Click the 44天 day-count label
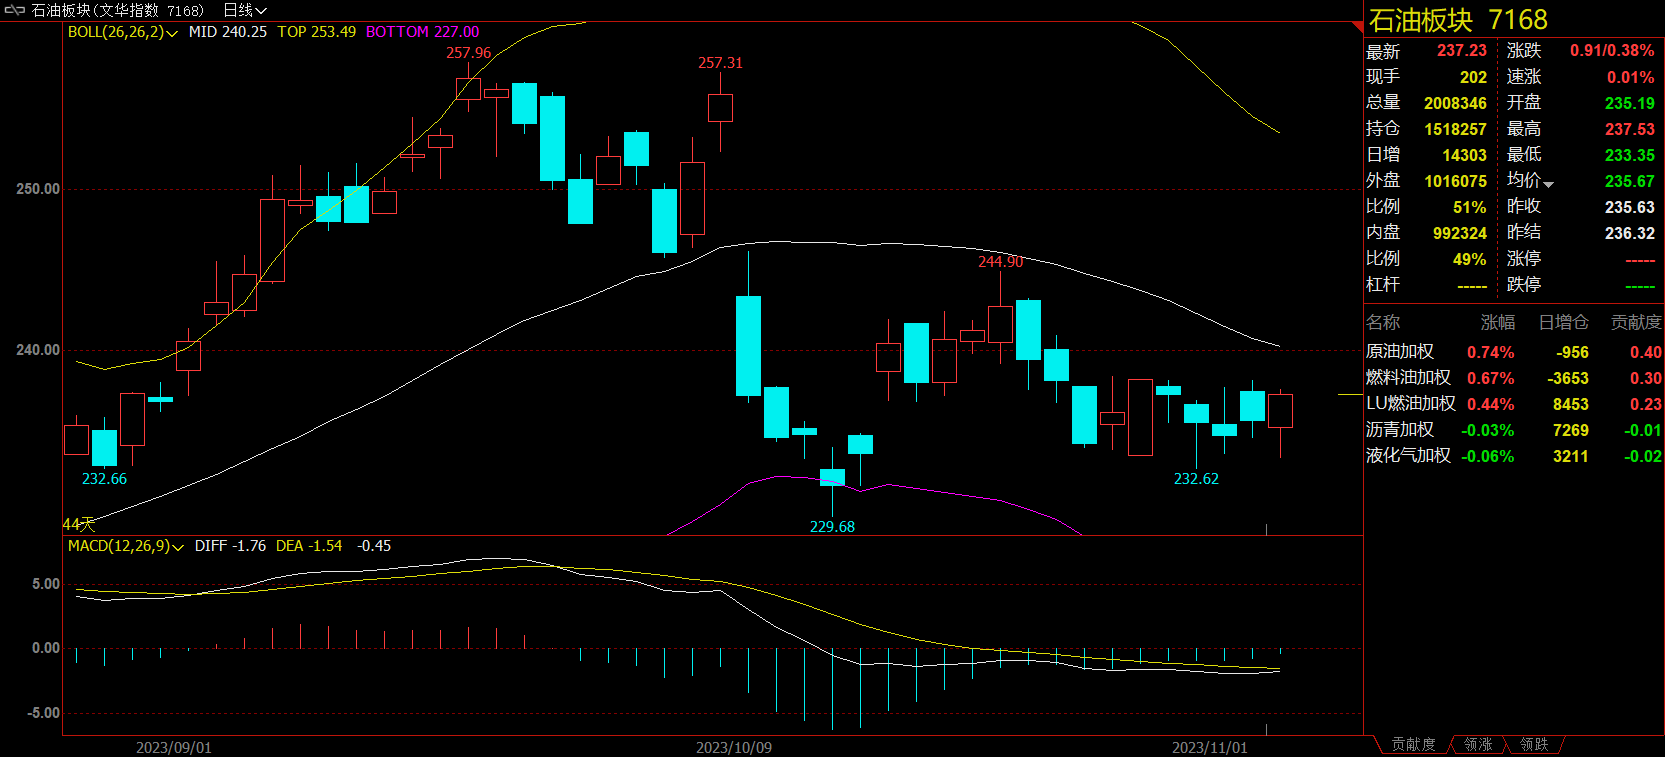 click(x=79, y=524)
